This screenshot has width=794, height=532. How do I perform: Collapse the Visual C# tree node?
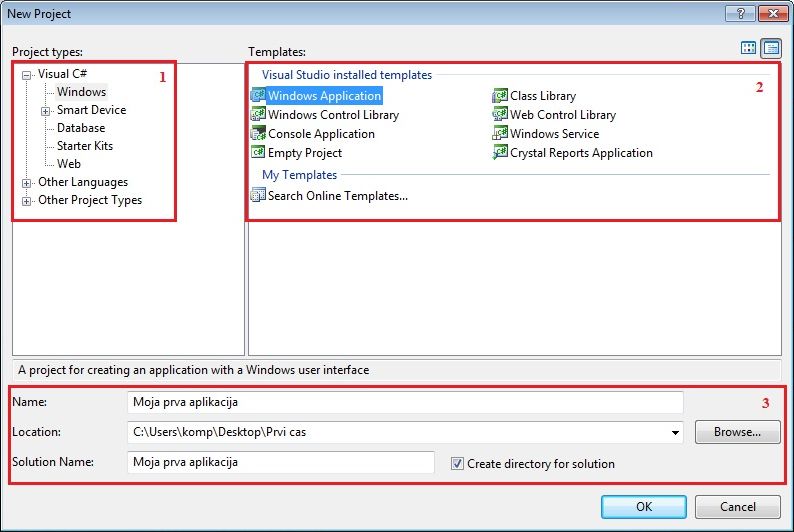(26, 76)
